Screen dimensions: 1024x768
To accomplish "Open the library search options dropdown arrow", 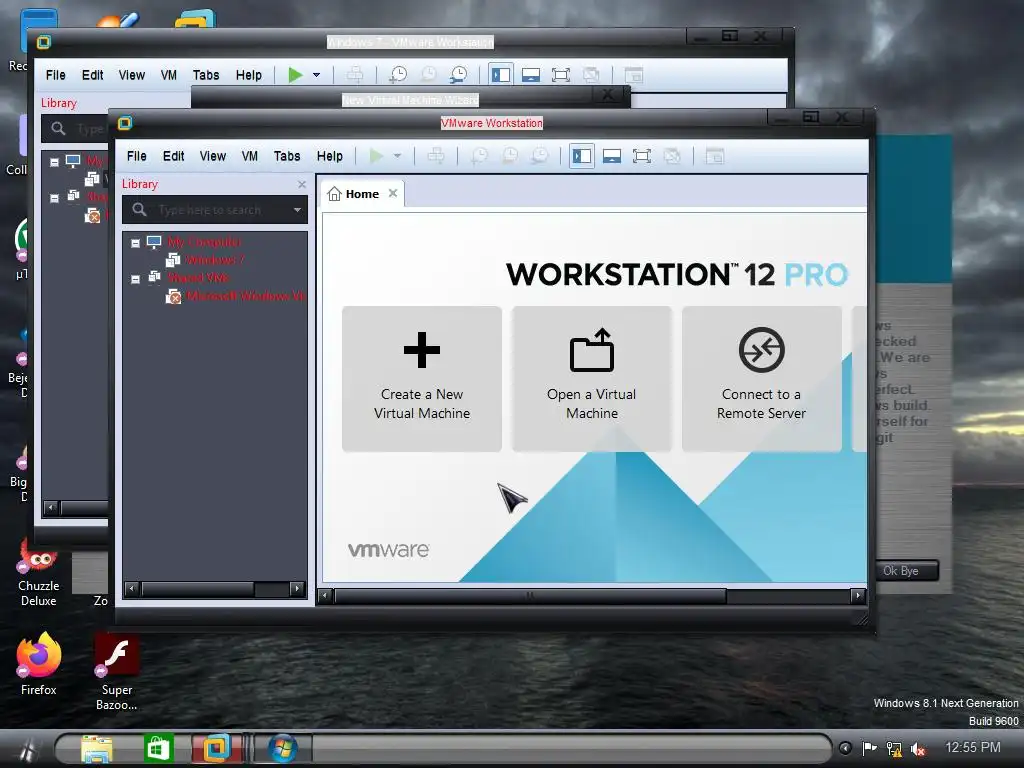I will 297,210.
